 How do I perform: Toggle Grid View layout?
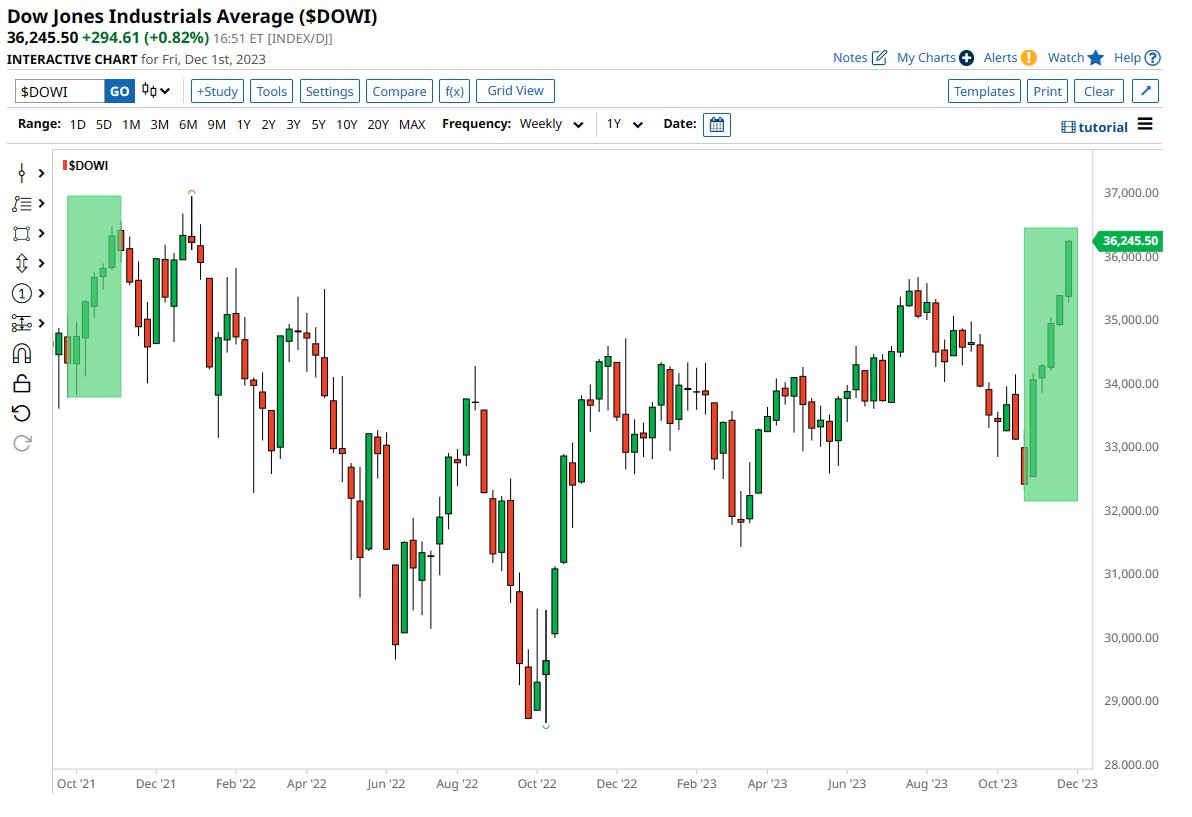pyautogui.click(x=515, y=91)
